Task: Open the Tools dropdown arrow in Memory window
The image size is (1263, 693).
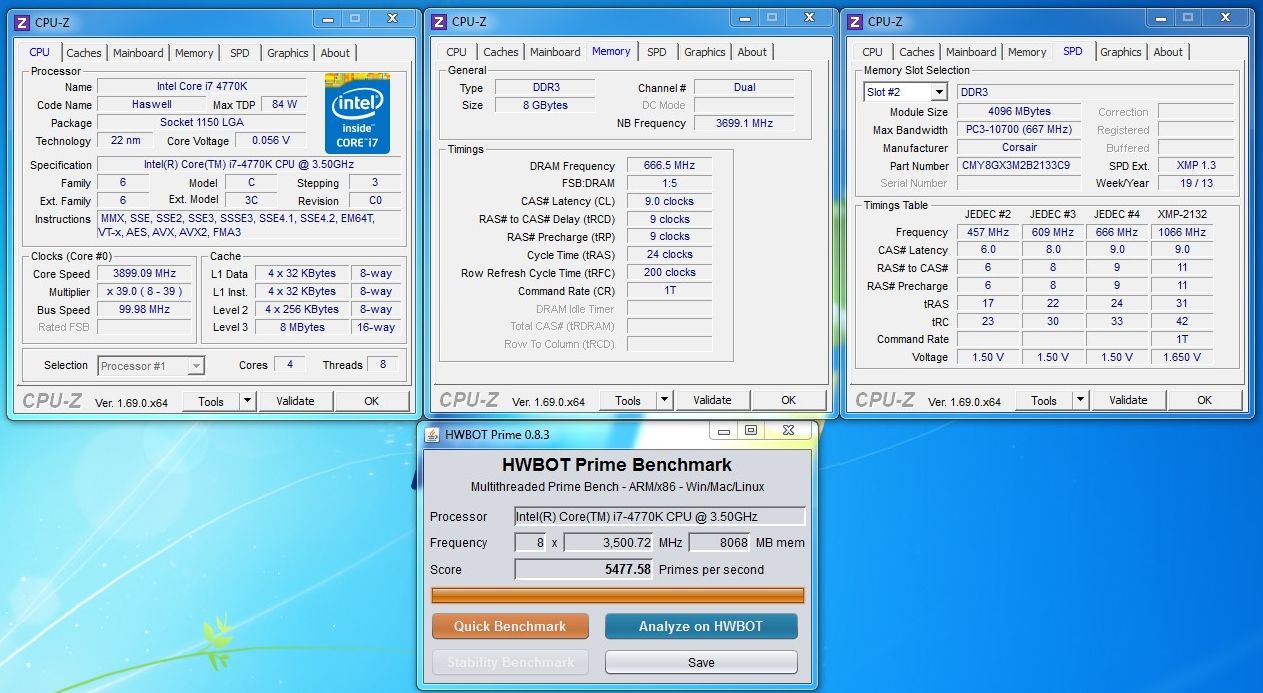Action: pos(664,400)
